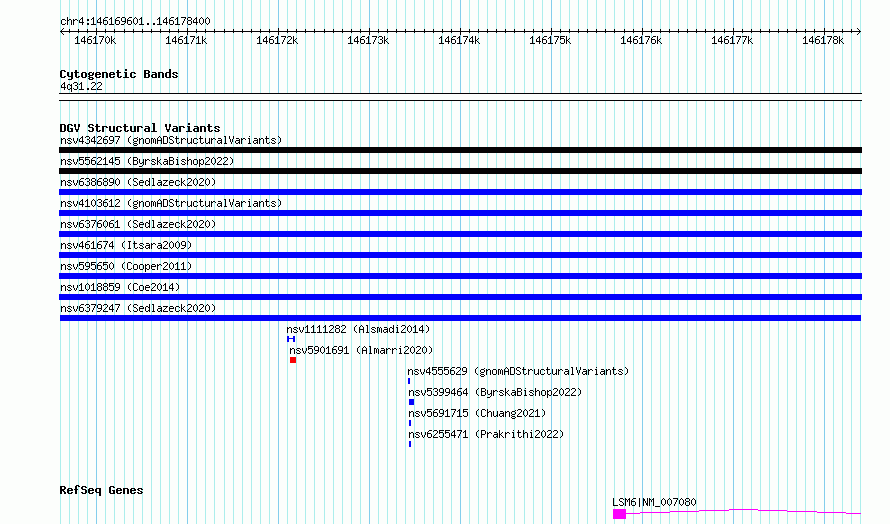
Task: Open the nsv461674 (Itsara2009) label
Action: pos(126,245)
